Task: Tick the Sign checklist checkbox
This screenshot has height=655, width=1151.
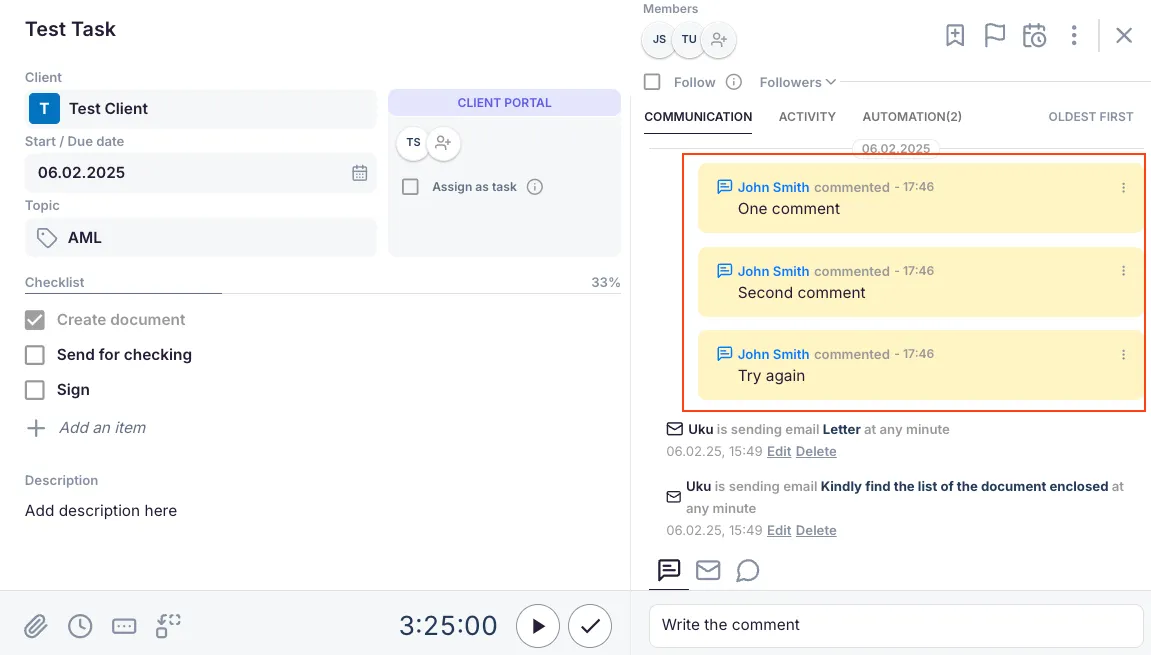Action: (35, 390)
